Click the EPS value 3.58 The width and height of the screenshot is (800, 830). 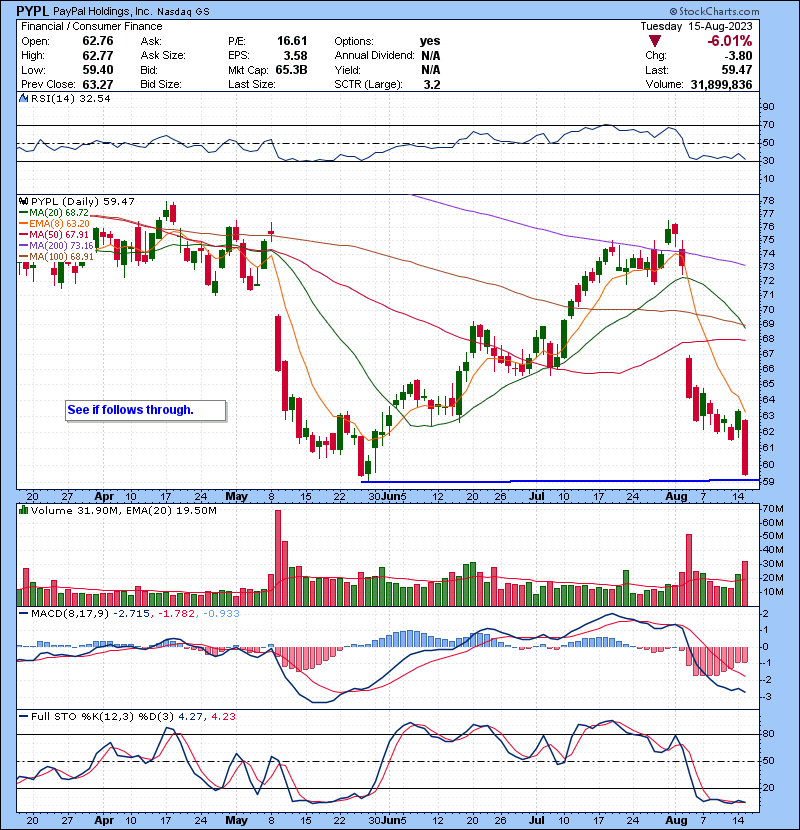295,55
